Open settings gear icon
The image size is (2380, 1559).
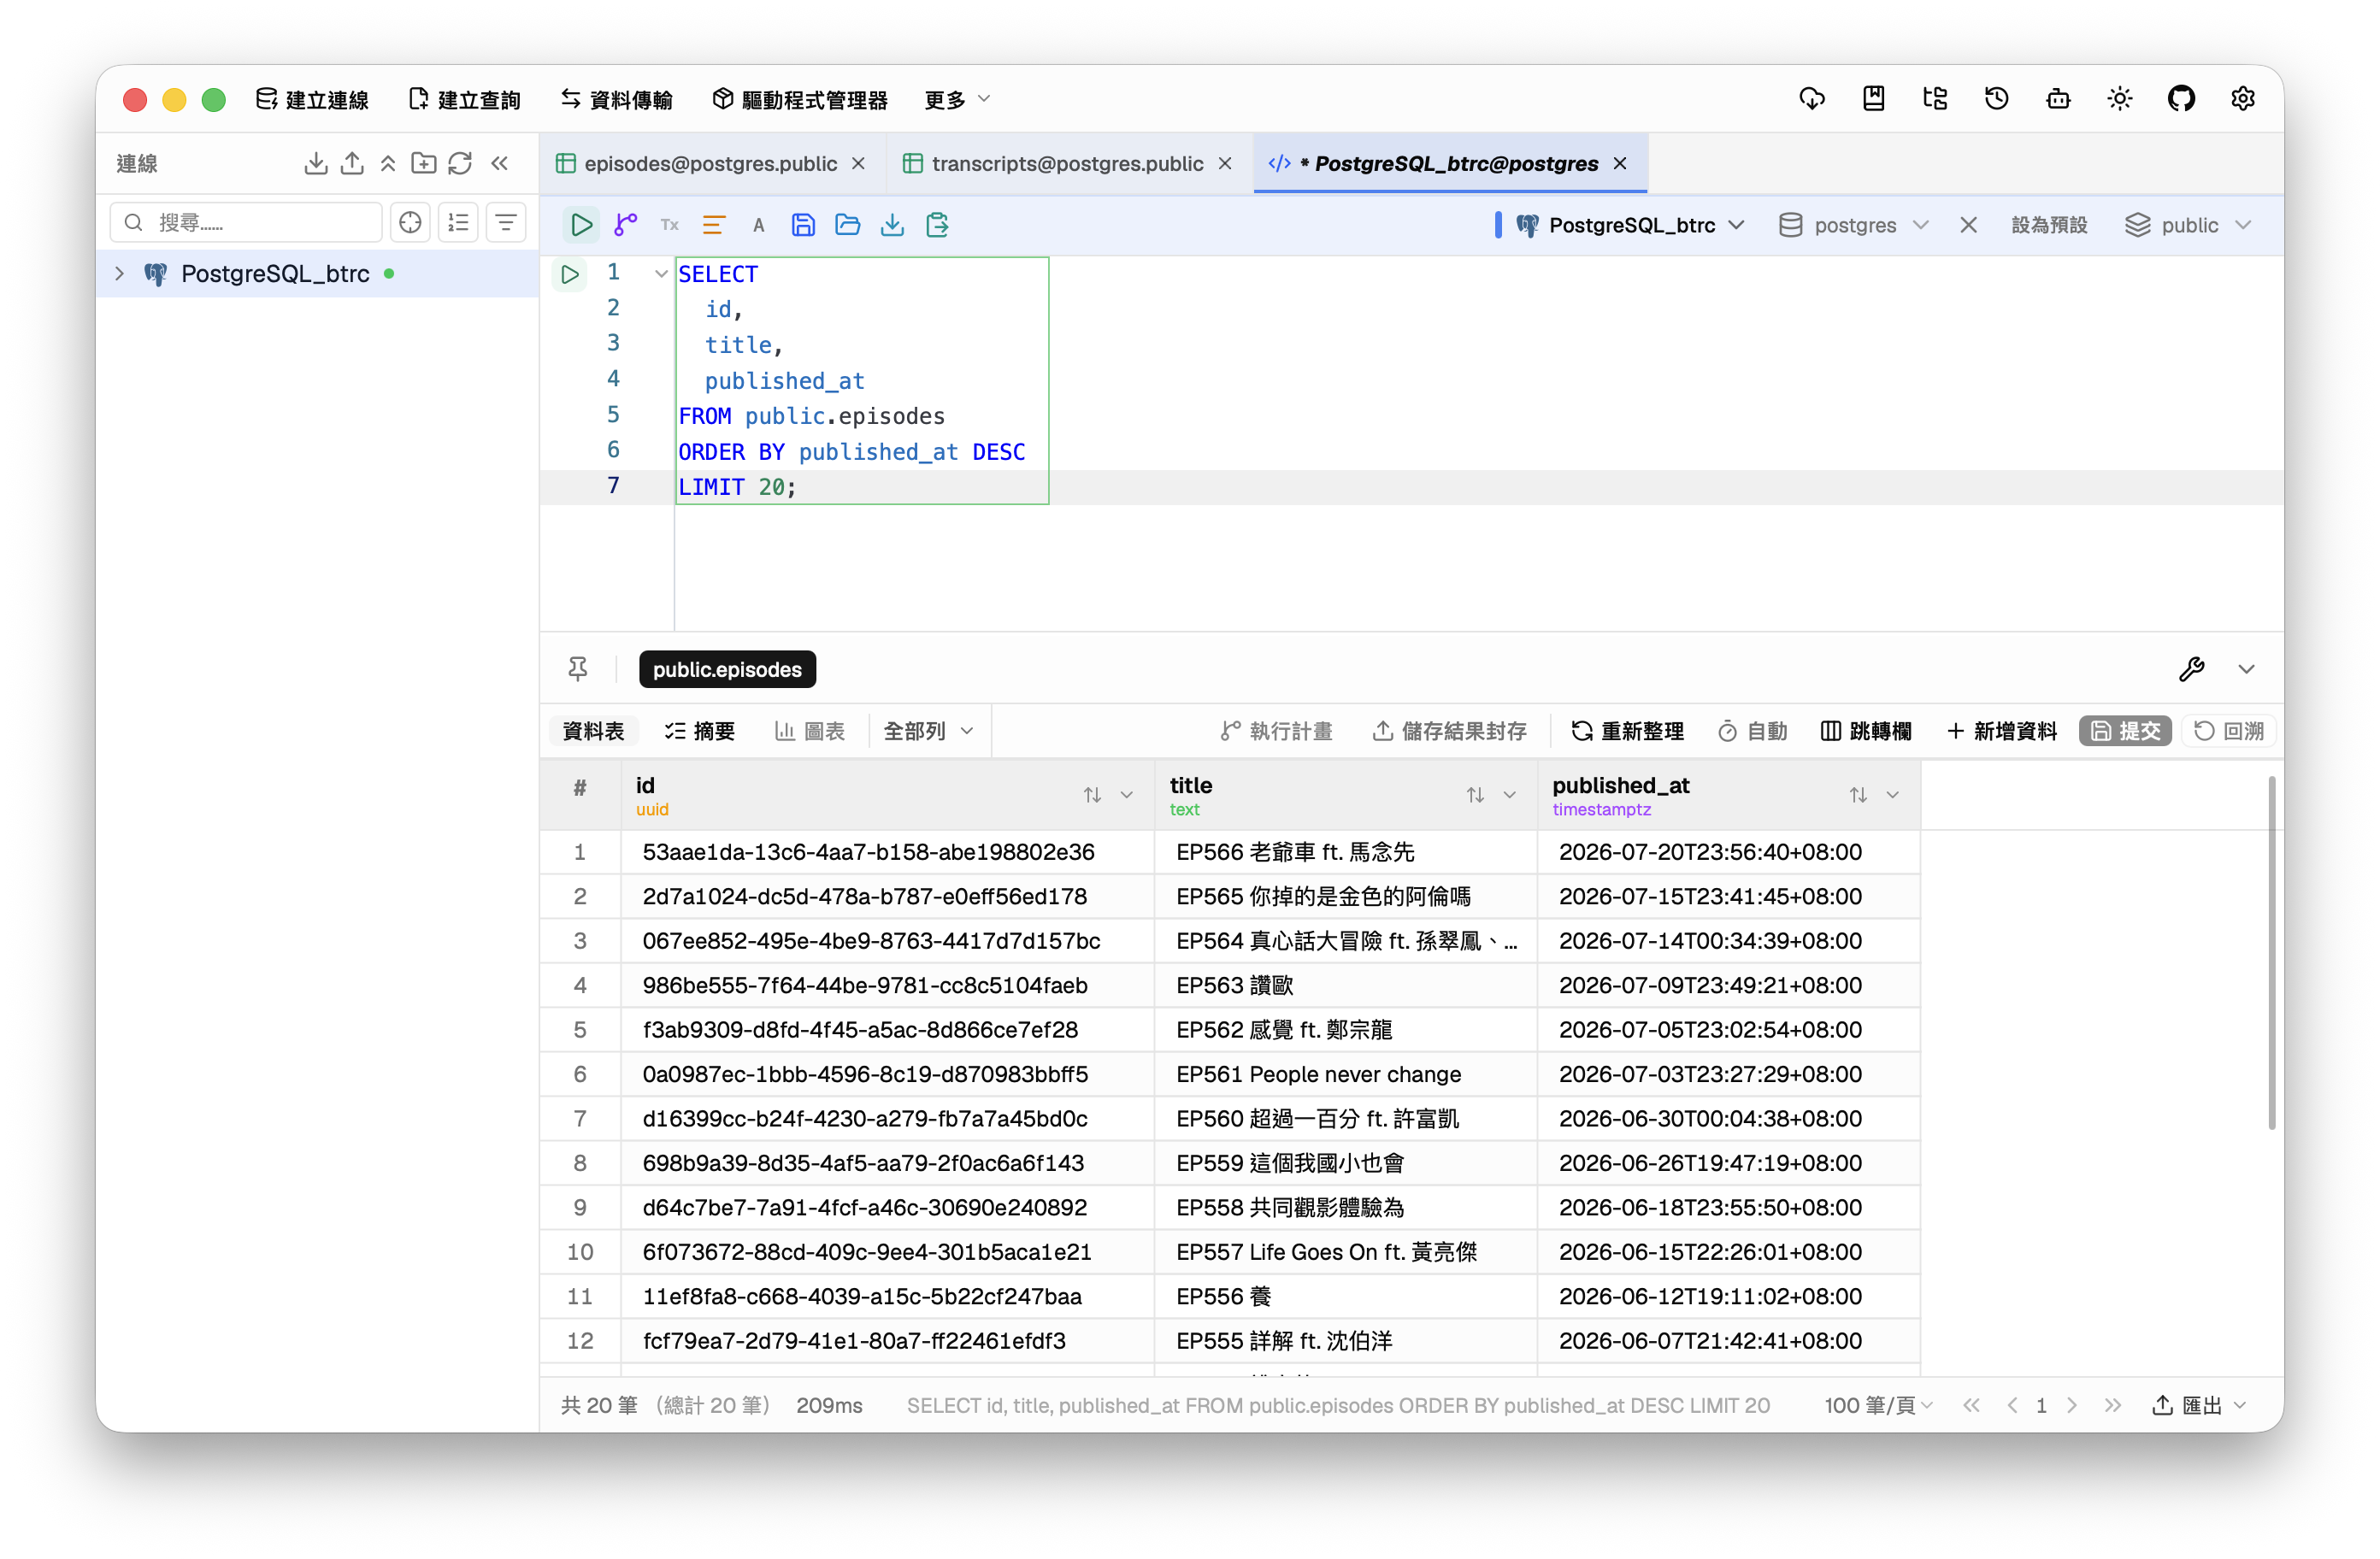[x=2243, y=99]
